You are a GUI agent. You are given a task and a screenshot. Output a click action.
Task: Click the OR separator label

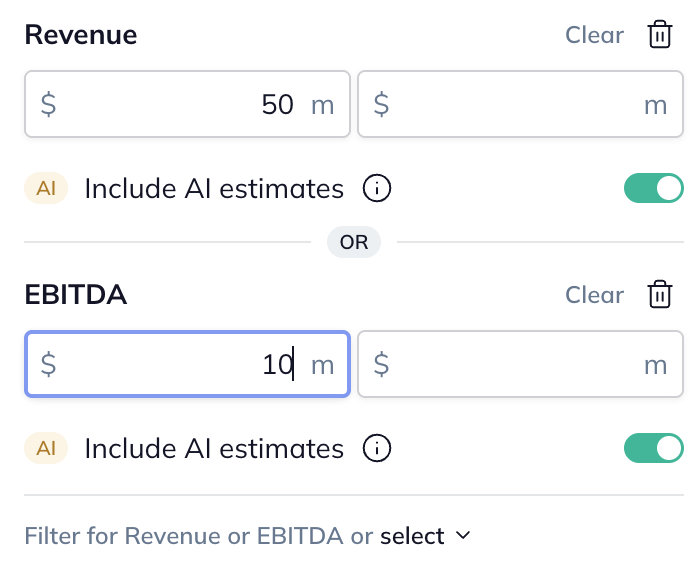click(354, 242)
